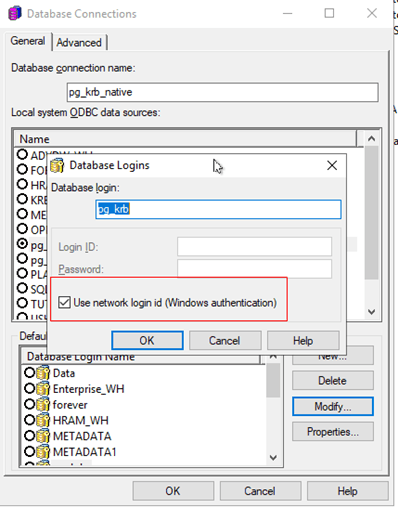Cancel the Database Logins dialog
This screenshot has height=508, width=398.
point(224,340)
